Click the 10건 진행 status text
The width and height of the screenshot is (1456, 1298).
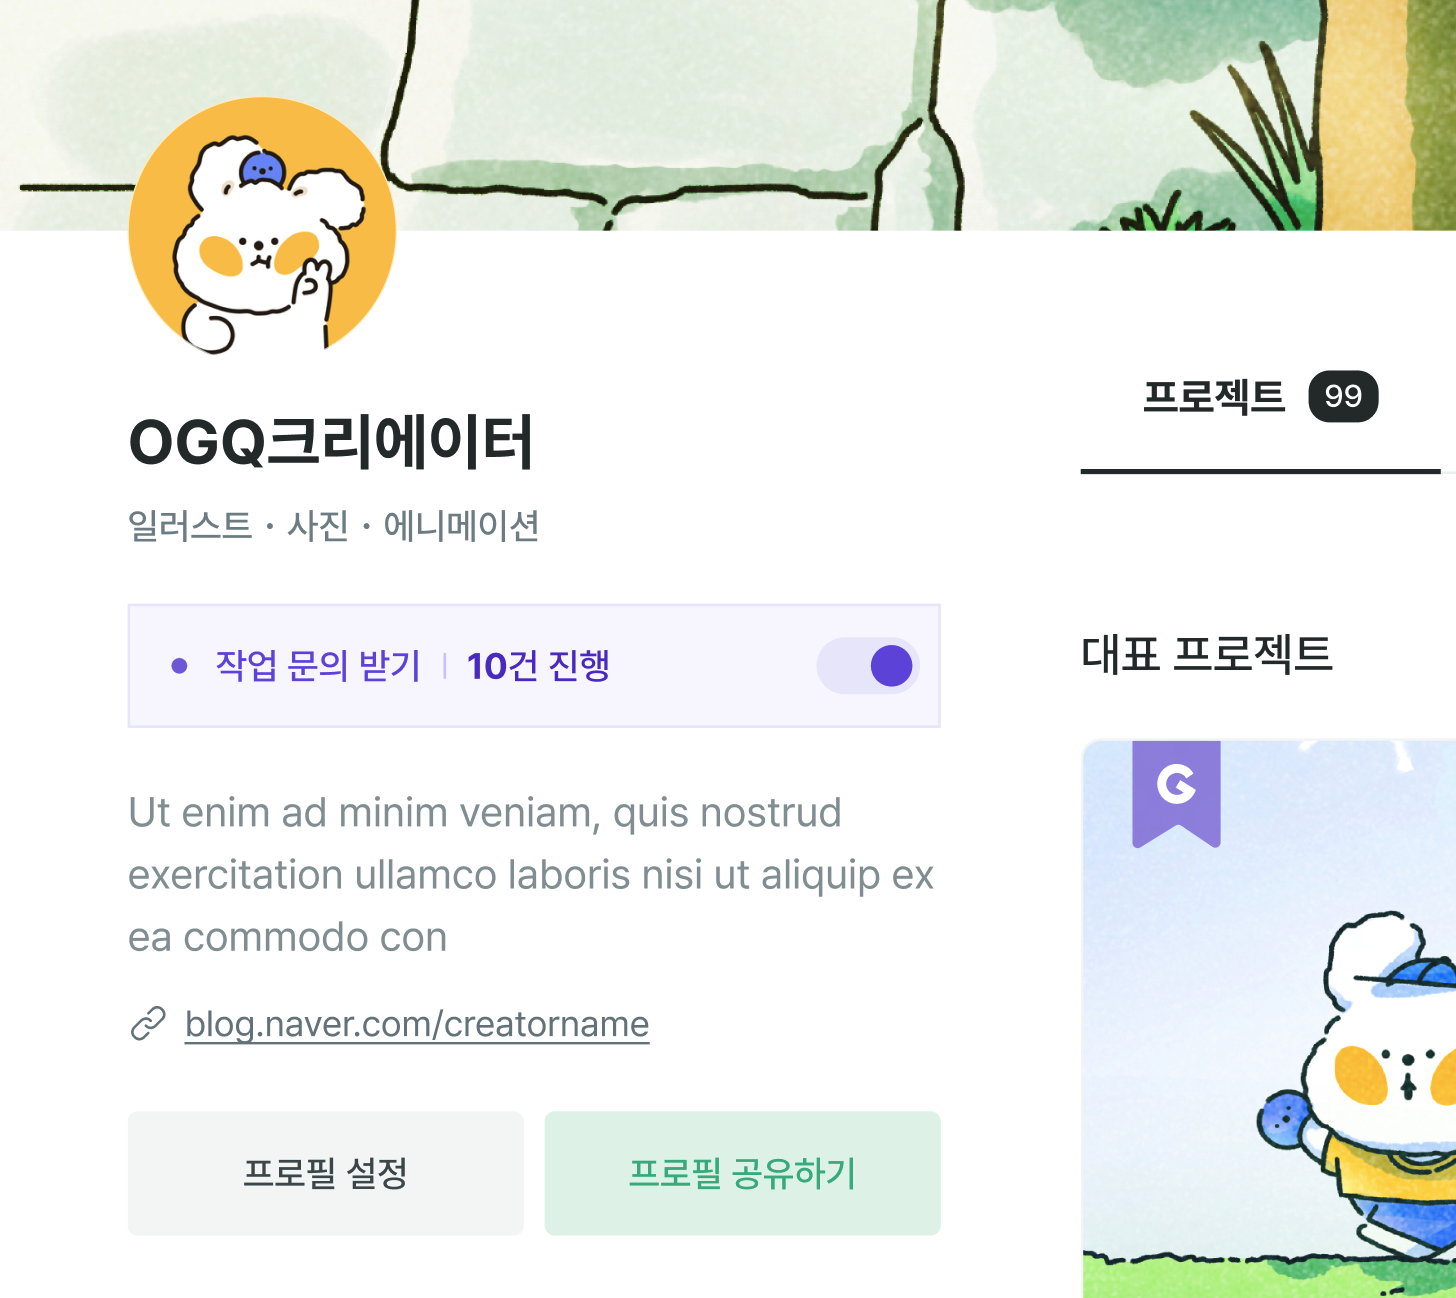pyautogui.click(x=538, y=666)
